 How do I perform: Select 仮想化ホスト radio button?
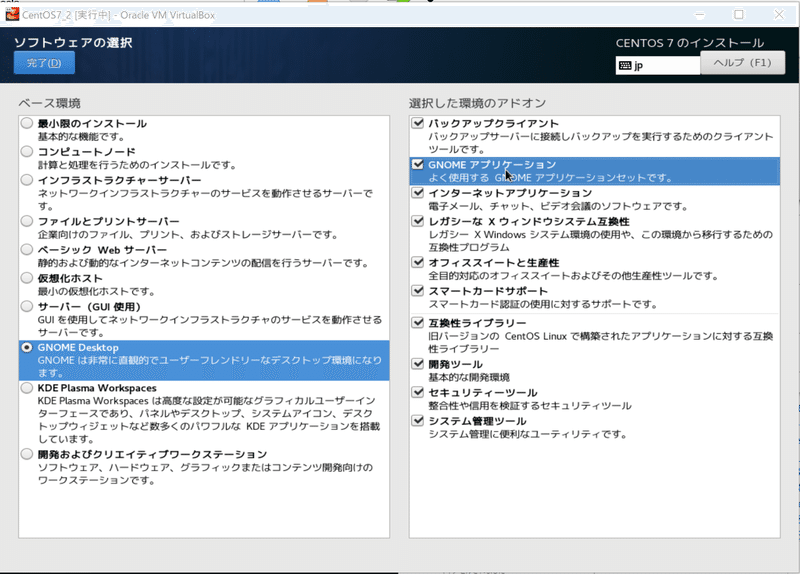coord(27,278)
